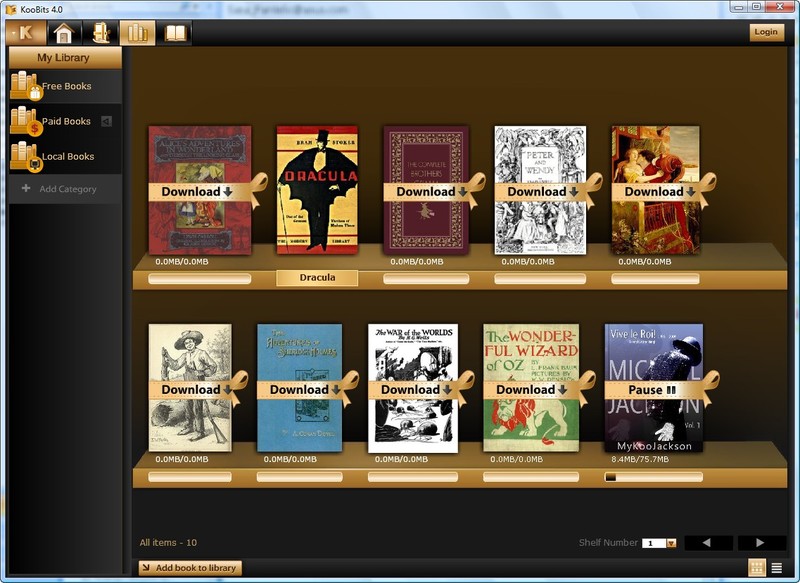800x583 pixels.
Task: Click Add Category in the sidebar
Action: (65, 189)
